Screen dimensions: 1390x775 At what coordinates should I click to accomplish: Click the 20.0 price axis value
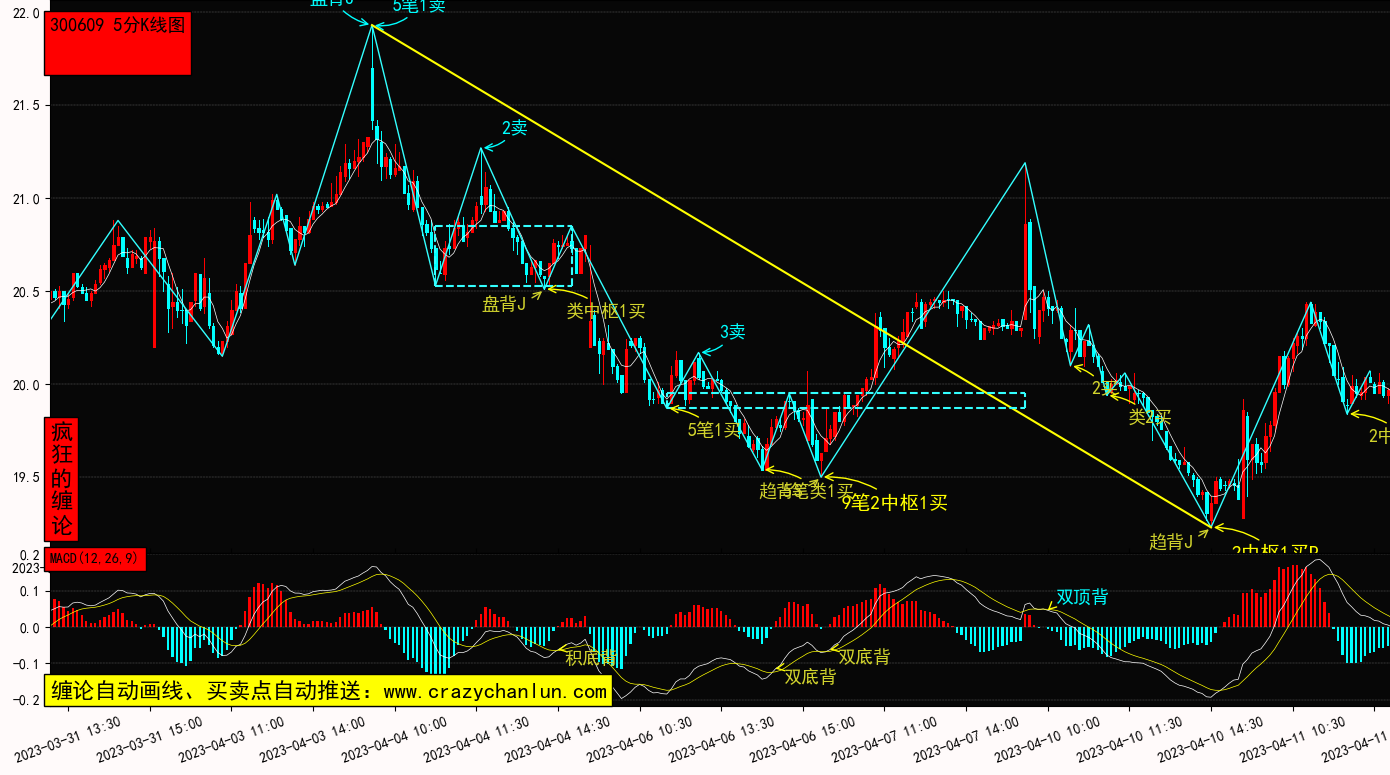(x=27, y=385)
